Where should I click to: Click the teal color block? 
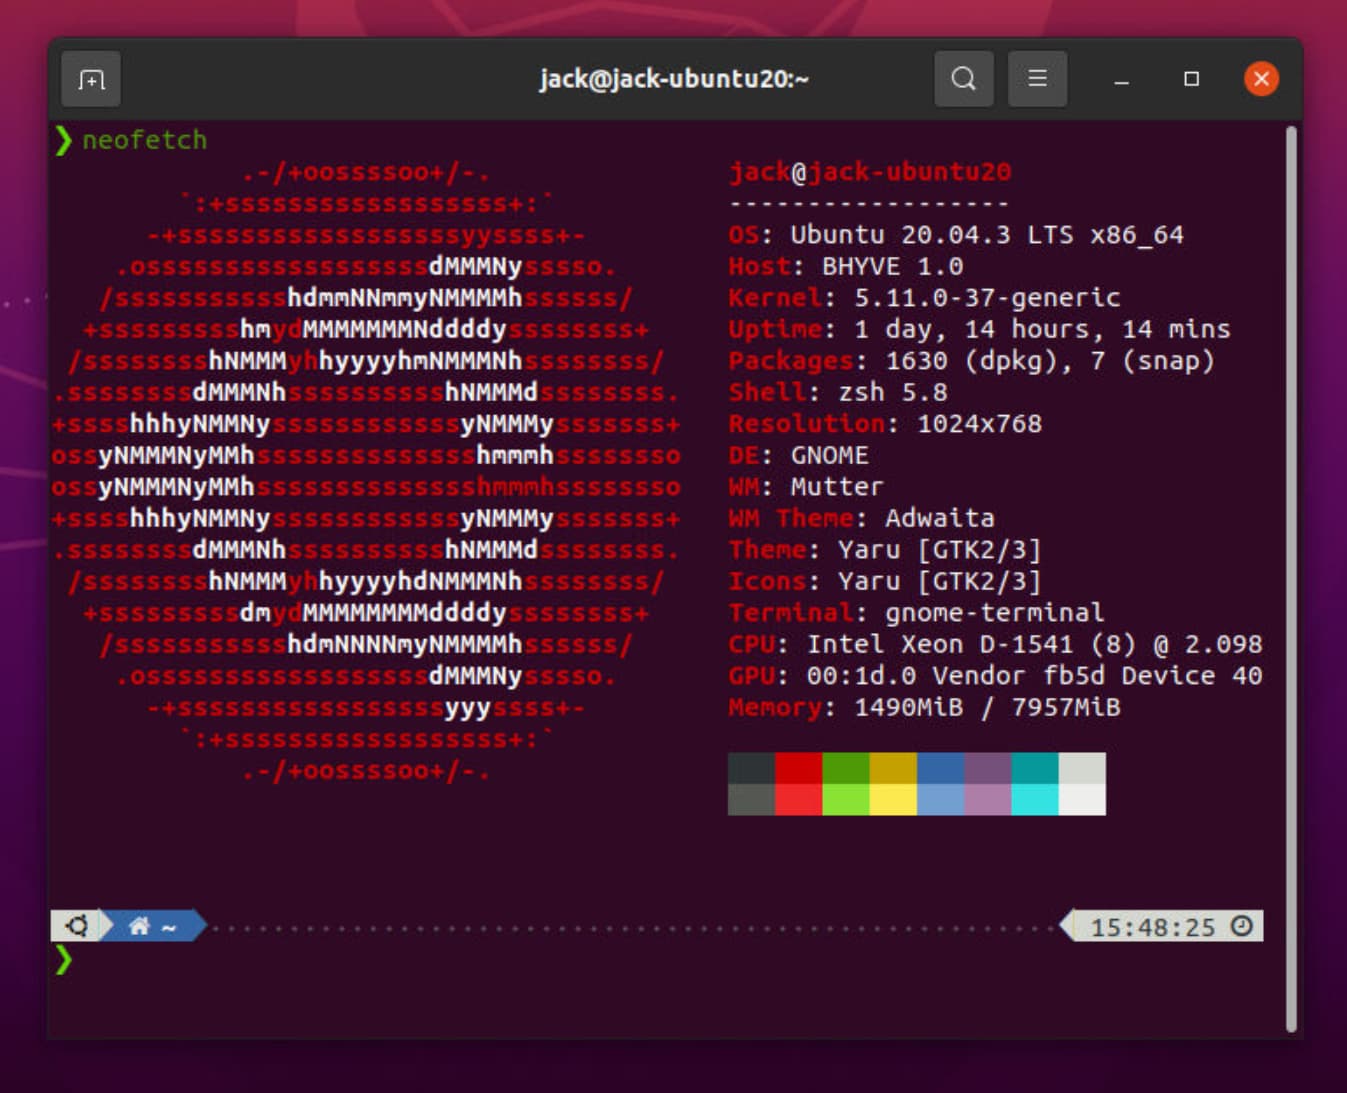1034,768
